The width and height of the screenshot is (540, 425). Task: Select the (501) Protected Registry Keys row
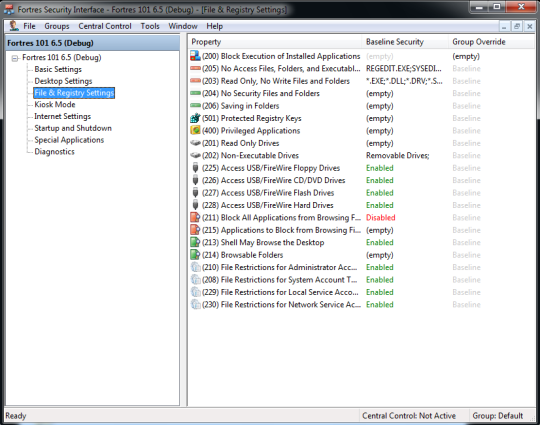click(361, 118)
